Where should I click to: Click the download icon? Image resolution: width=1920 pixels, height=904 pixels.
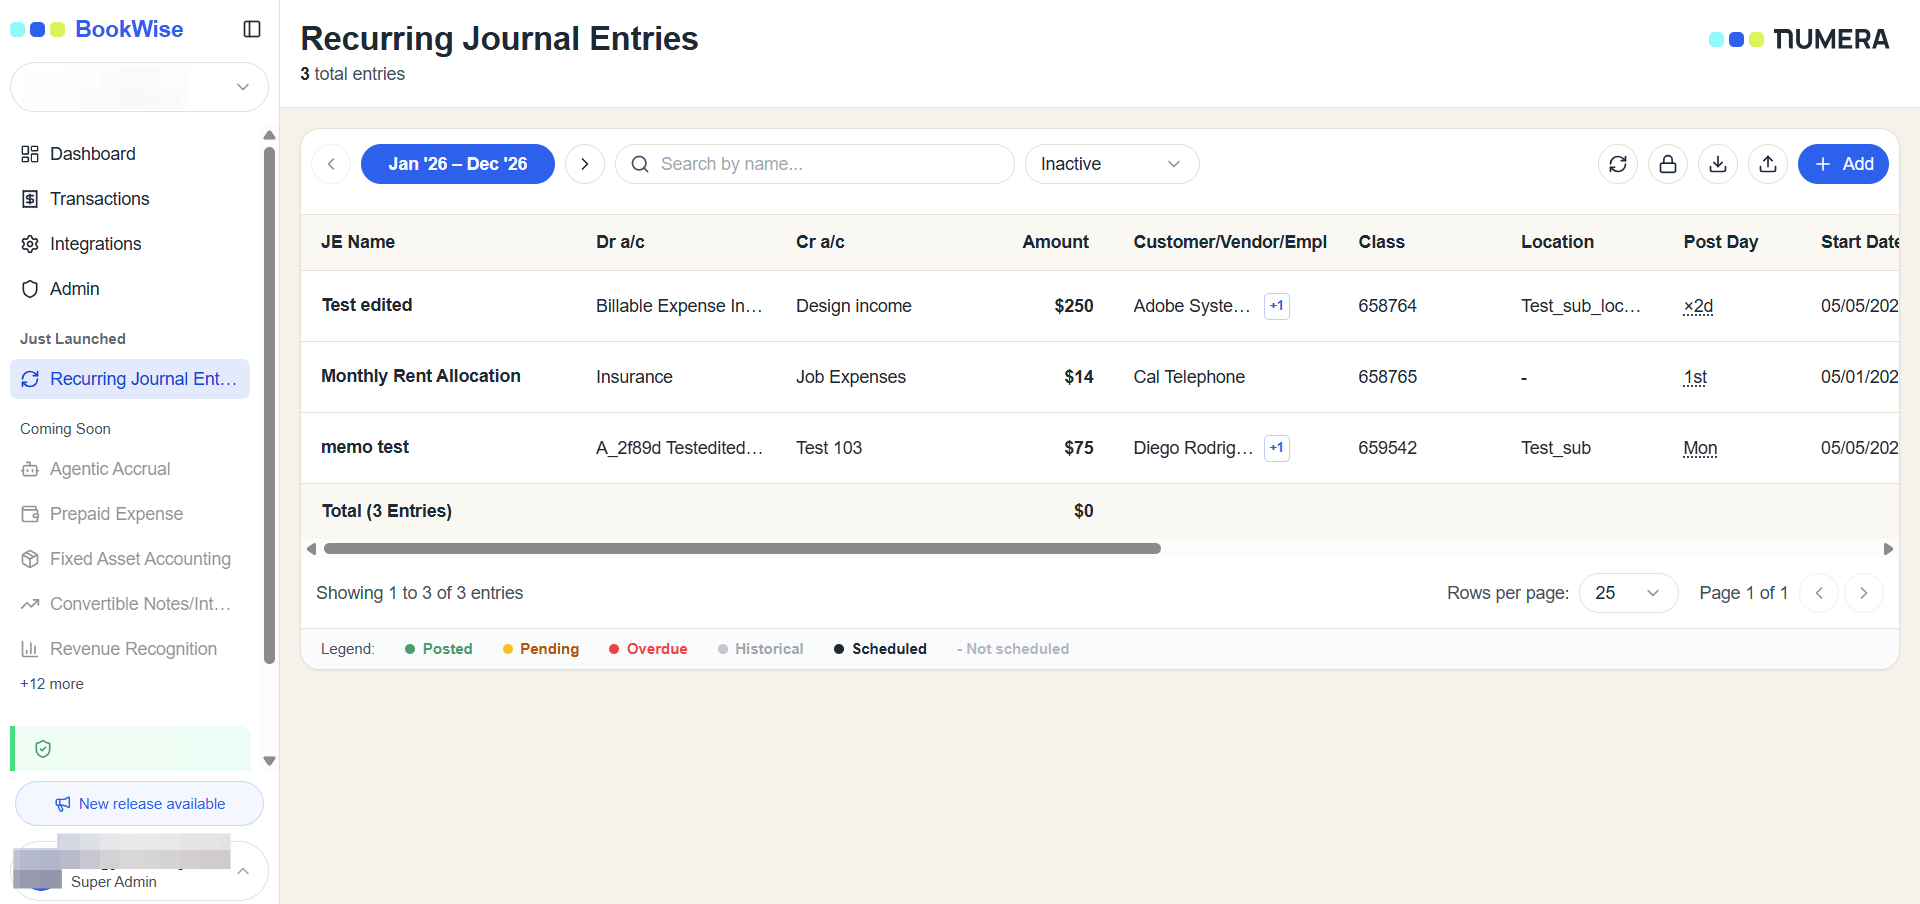(x=1718, y=164)
